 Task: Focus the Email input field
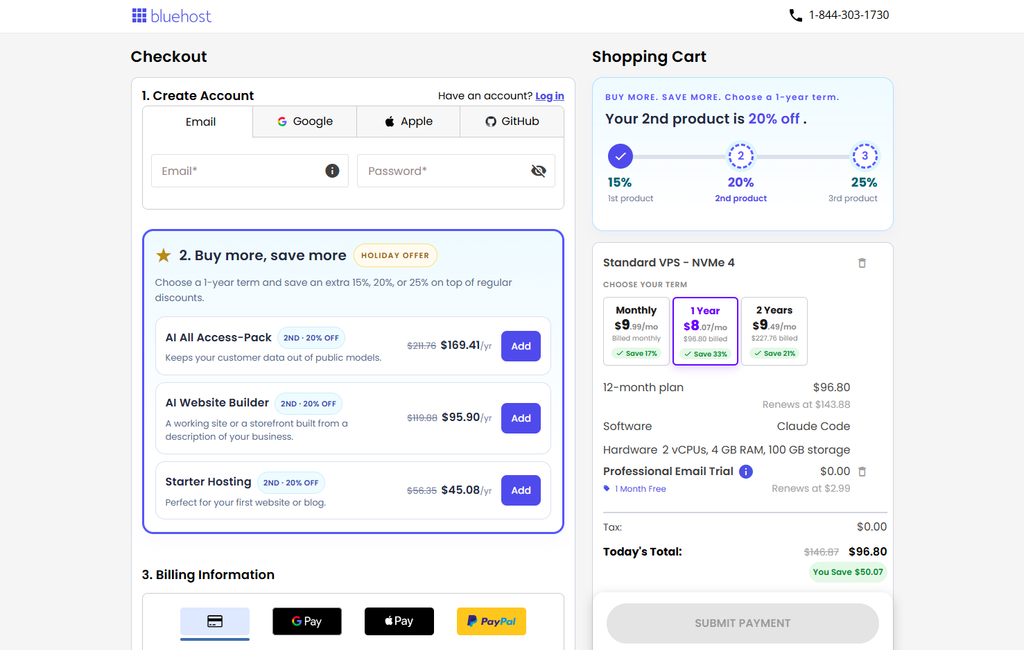coord(249,171)
